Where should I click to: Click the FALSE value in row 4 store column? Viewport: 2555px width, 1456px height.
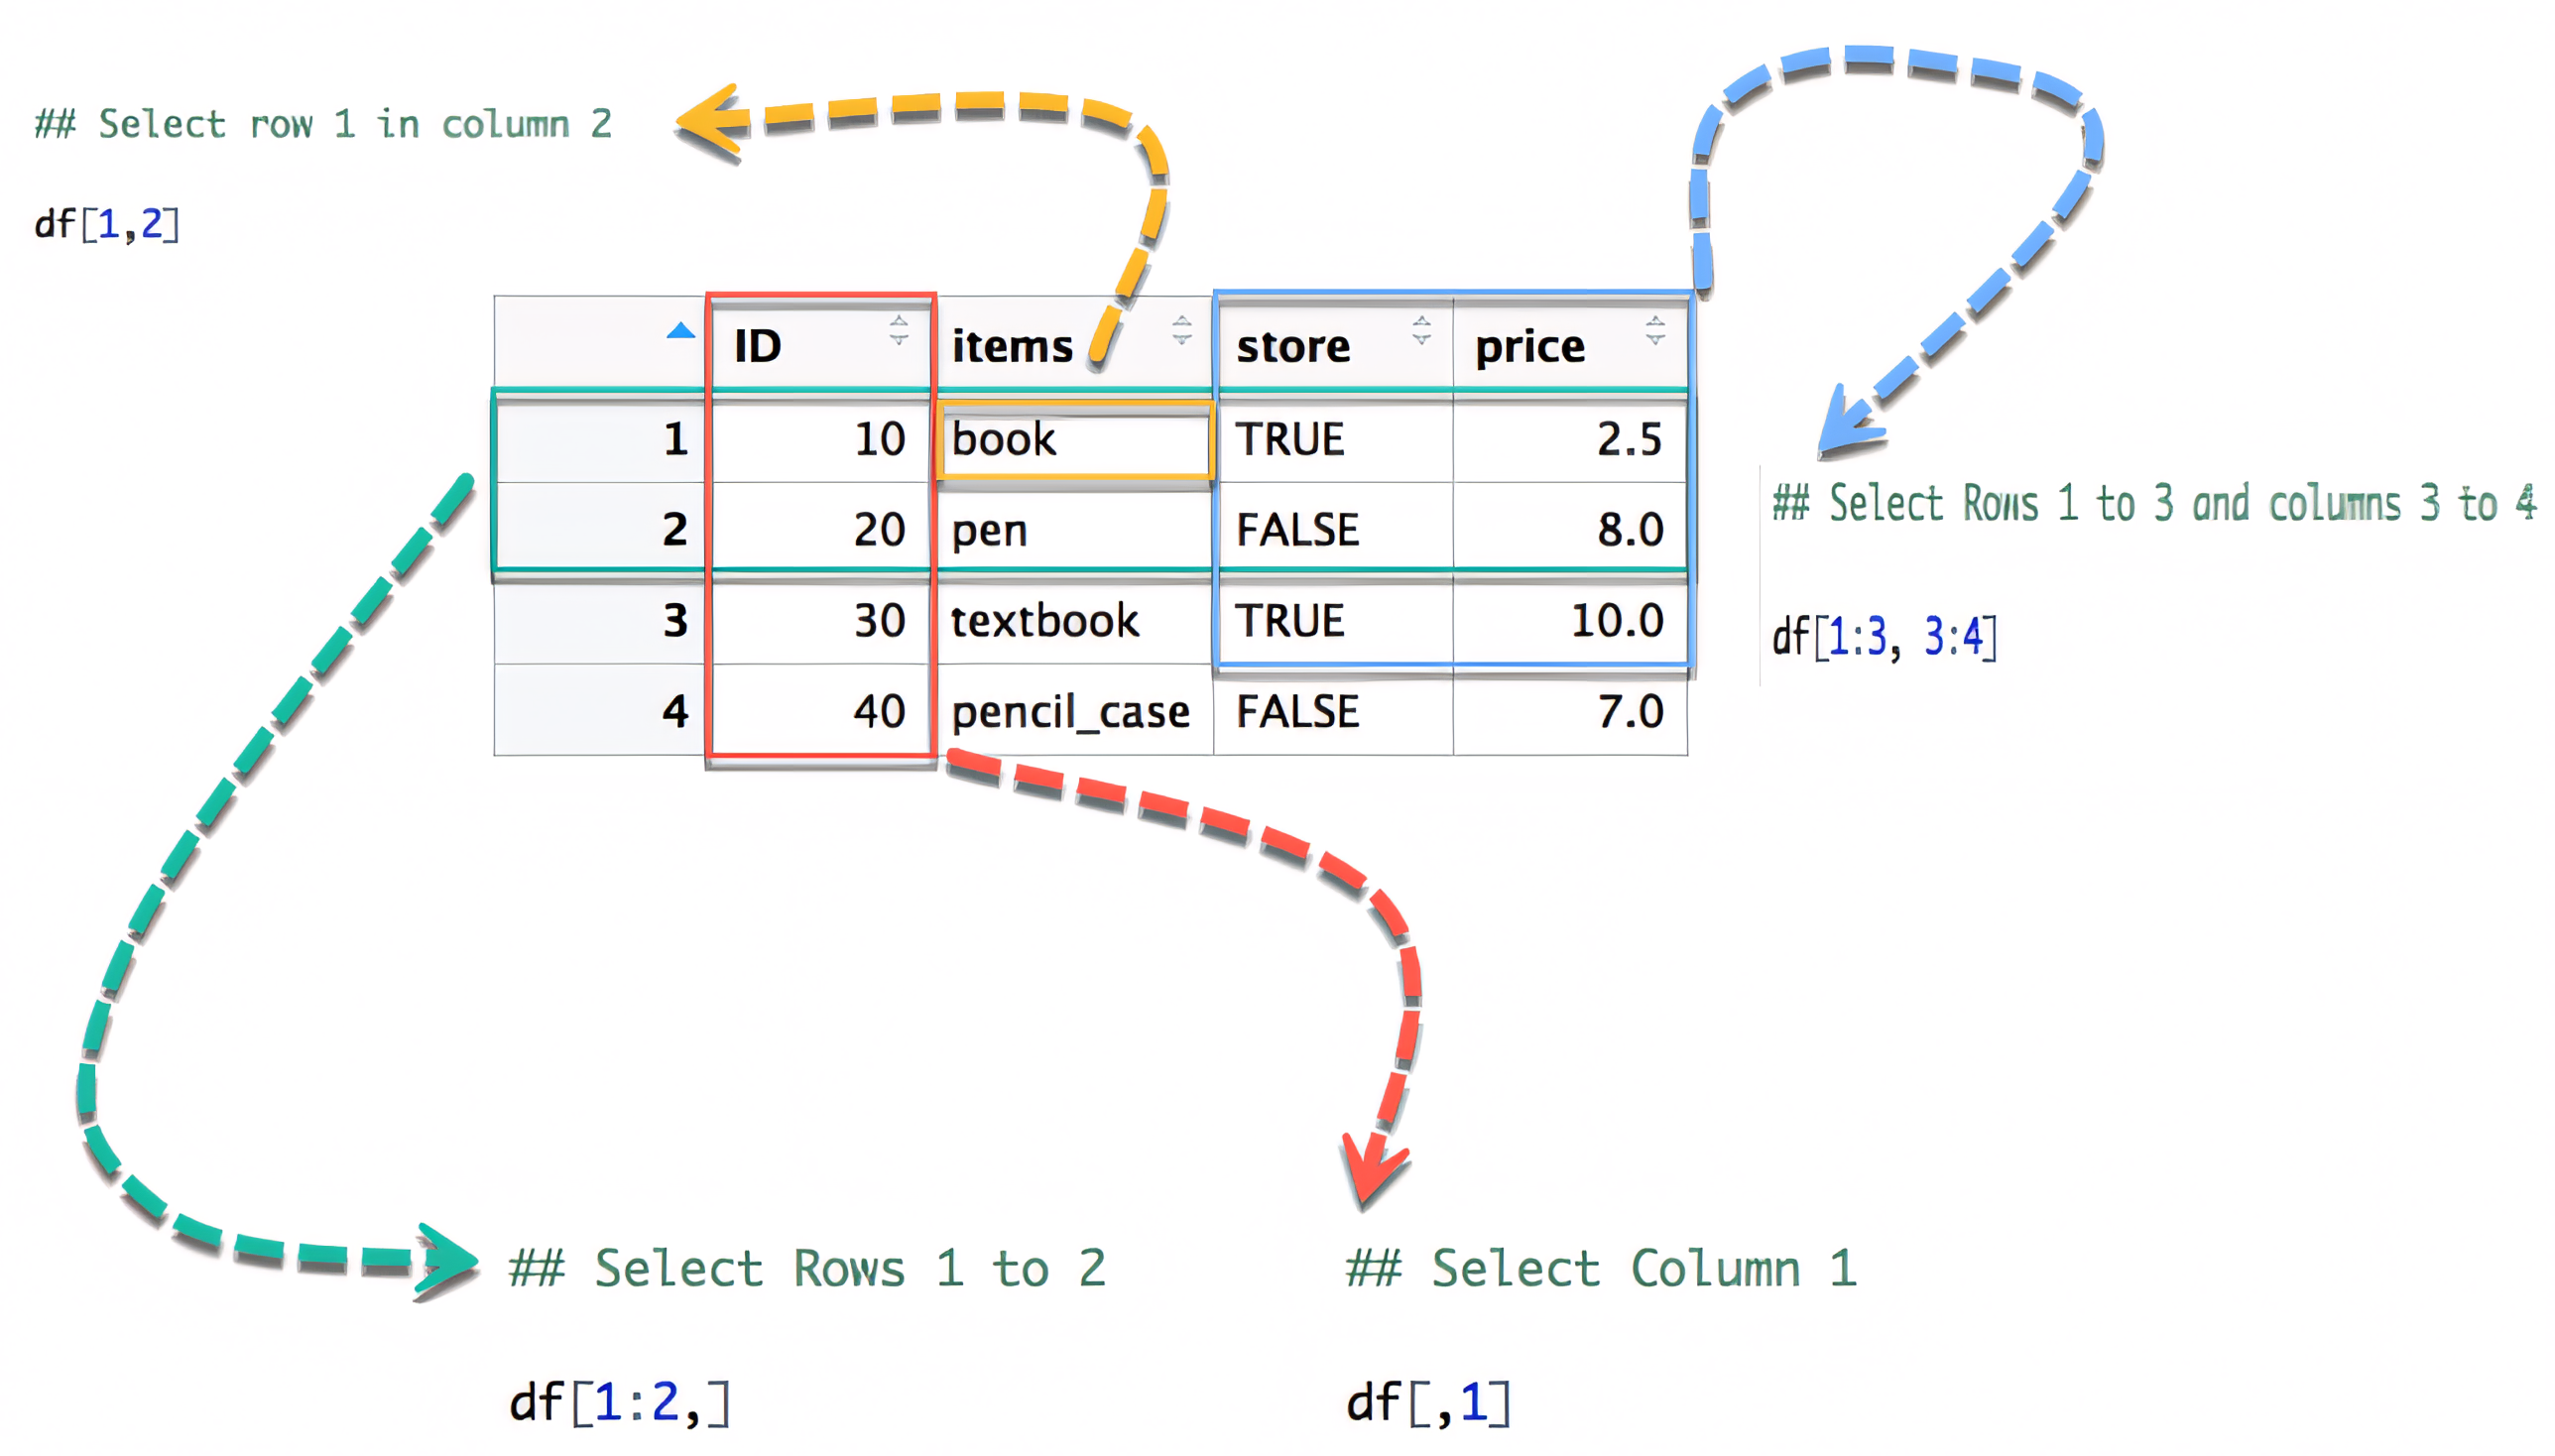pos(1297,712)
